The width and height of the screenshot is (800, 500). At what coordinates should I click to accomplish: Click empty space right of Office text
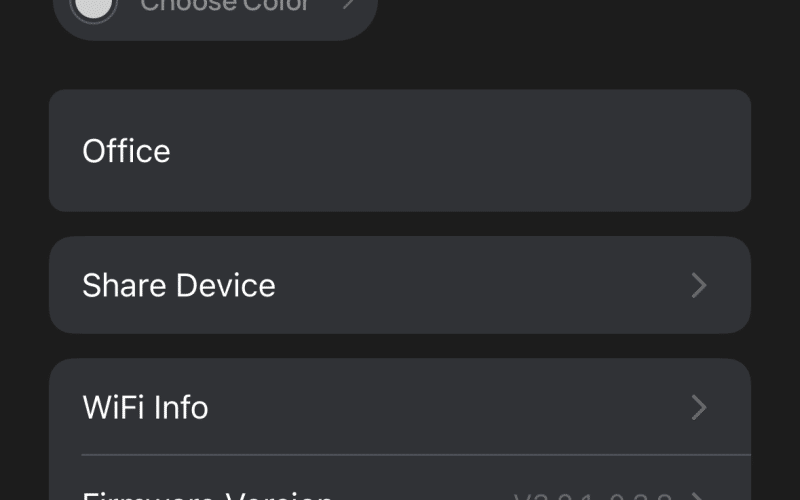(459, 151)
